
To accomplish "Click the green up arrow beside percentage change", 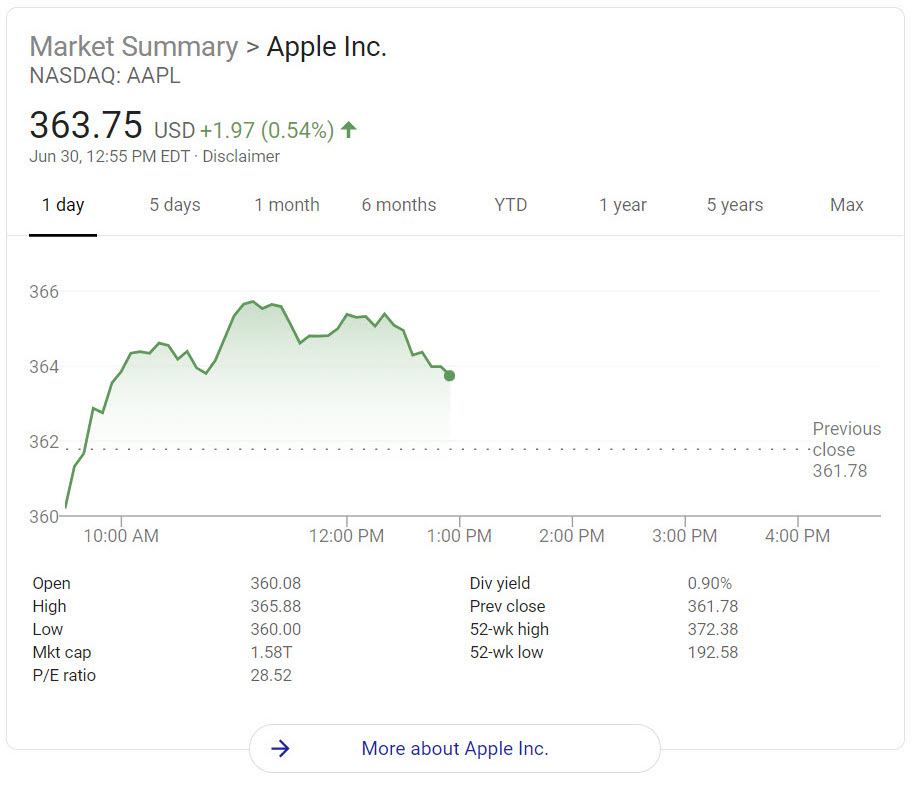I will tap(348, 130).
